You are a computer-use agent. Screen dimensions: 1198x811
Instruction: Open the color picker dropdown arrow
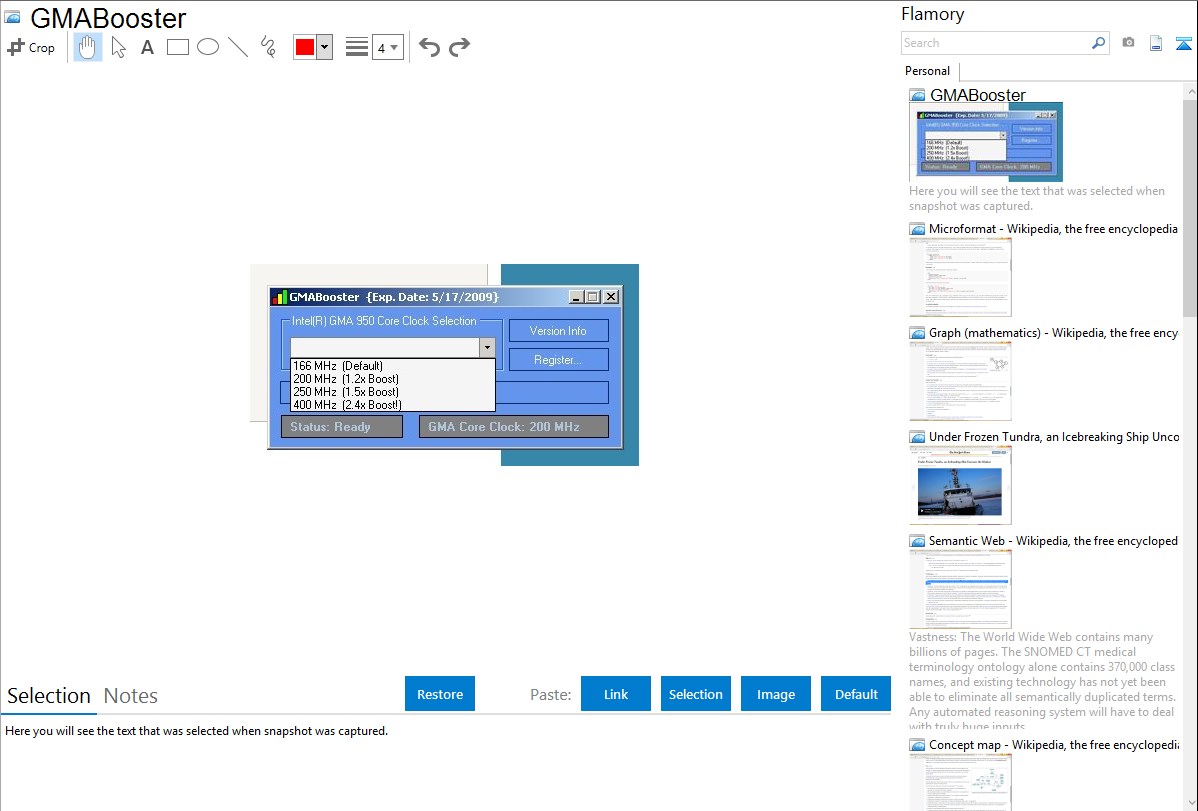pyautogui.click(x=325, y=47)
